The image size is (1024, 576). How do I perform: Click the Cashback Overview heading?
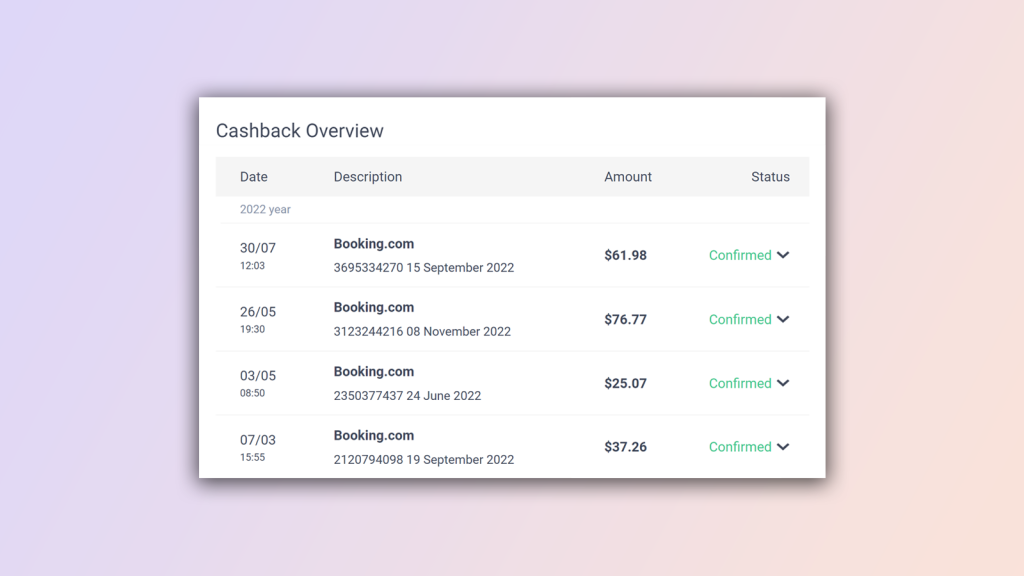click(x=300, y=131)
